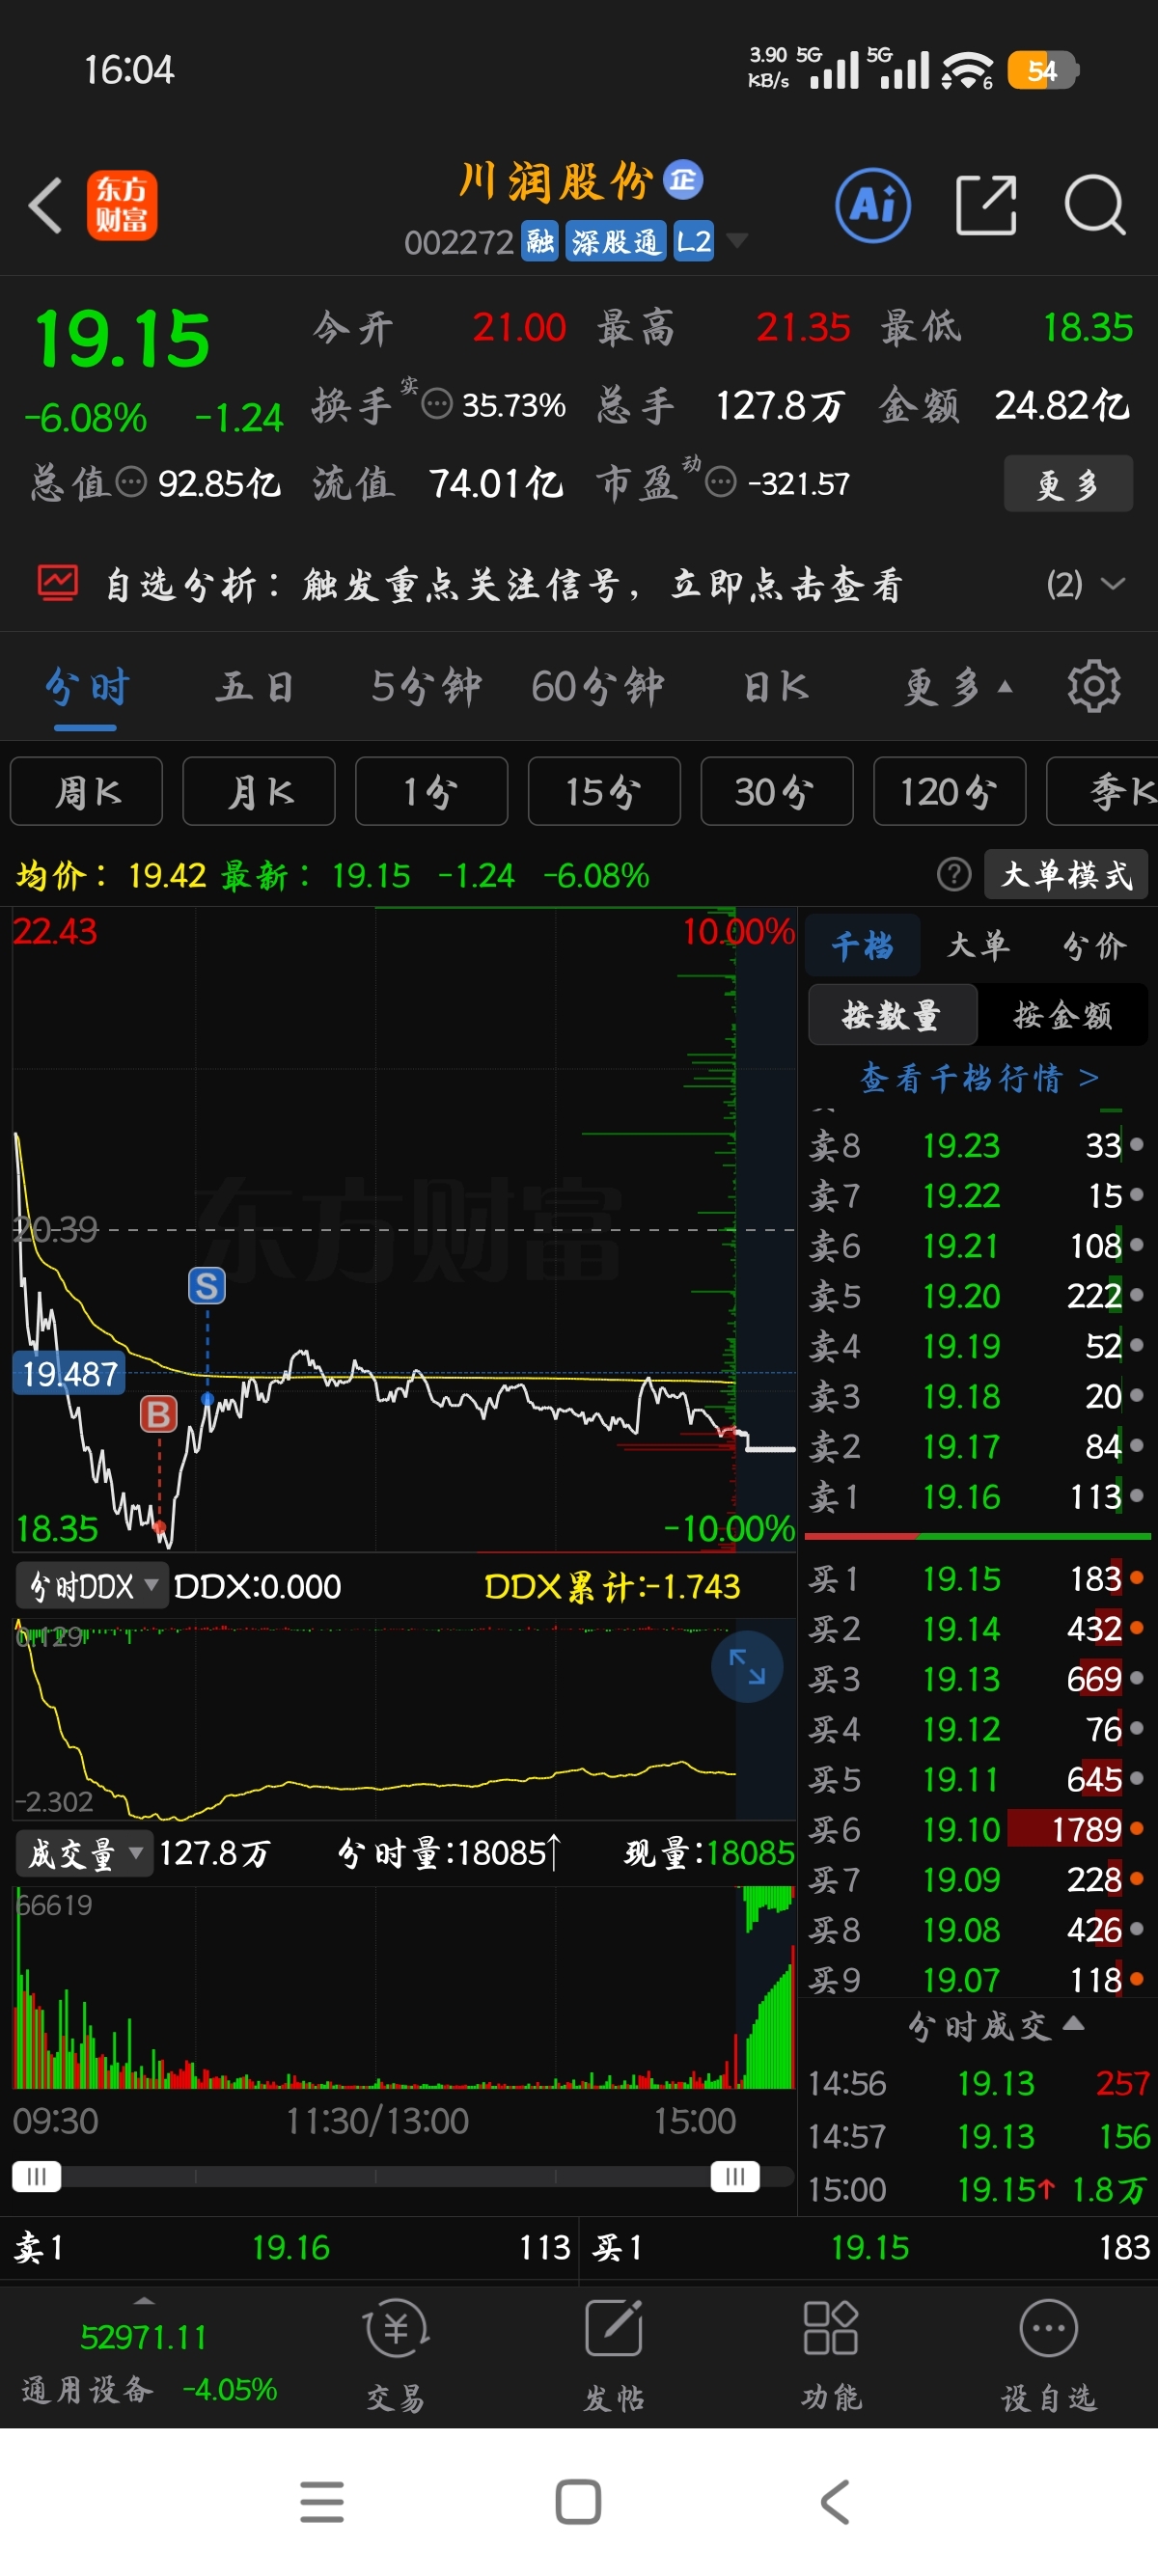
Task: Switch to 千档 order book tab
Action: [x=863, y=945]
